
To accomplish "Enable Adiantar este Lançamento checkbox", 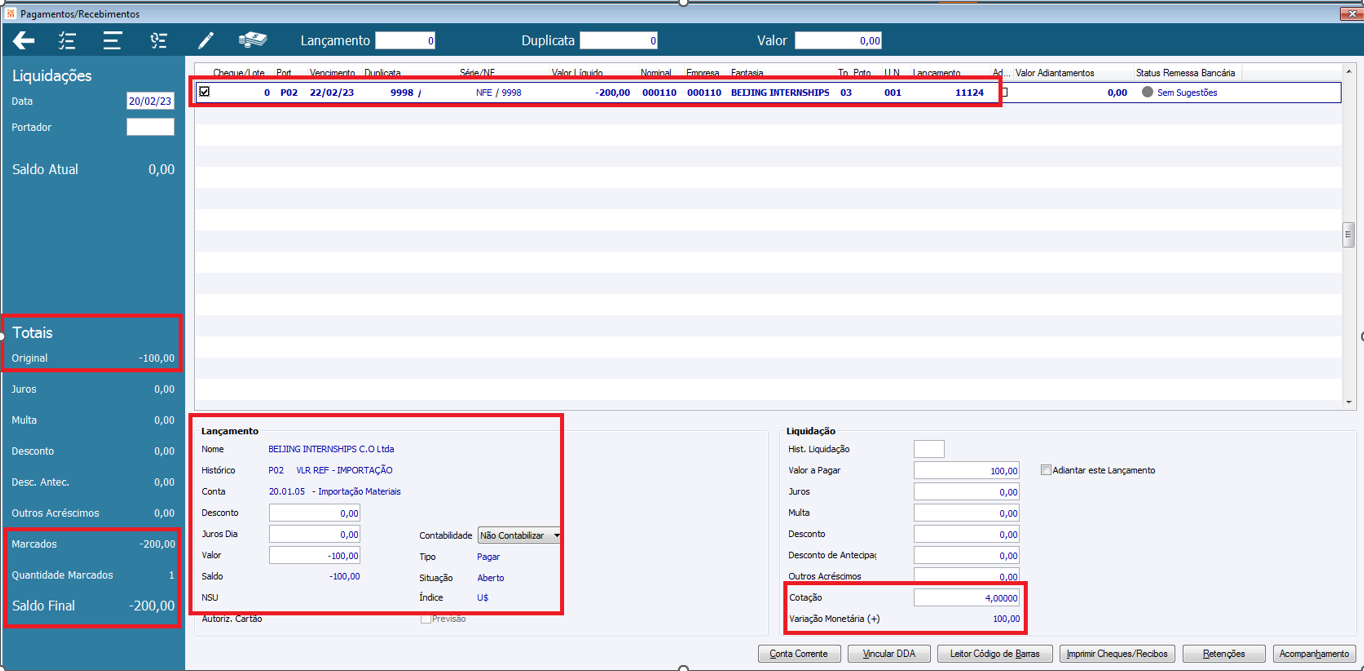I will 1046,470.
